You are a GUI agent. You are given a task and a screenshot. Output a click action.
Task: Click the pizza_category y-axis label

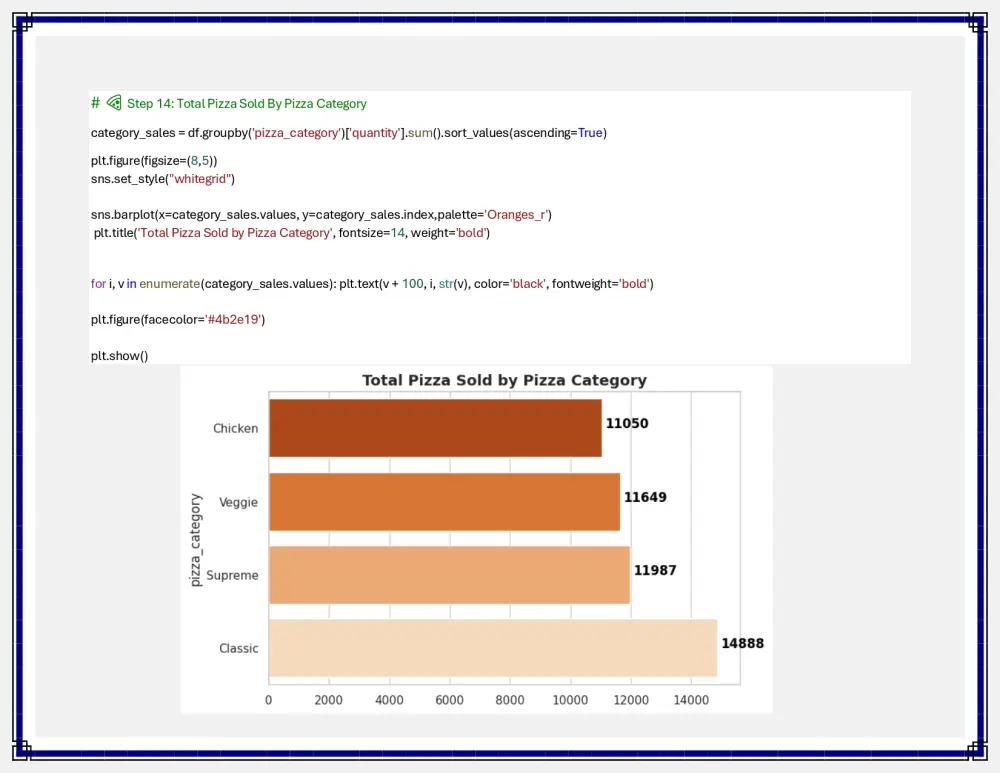[x=196, y=538]
